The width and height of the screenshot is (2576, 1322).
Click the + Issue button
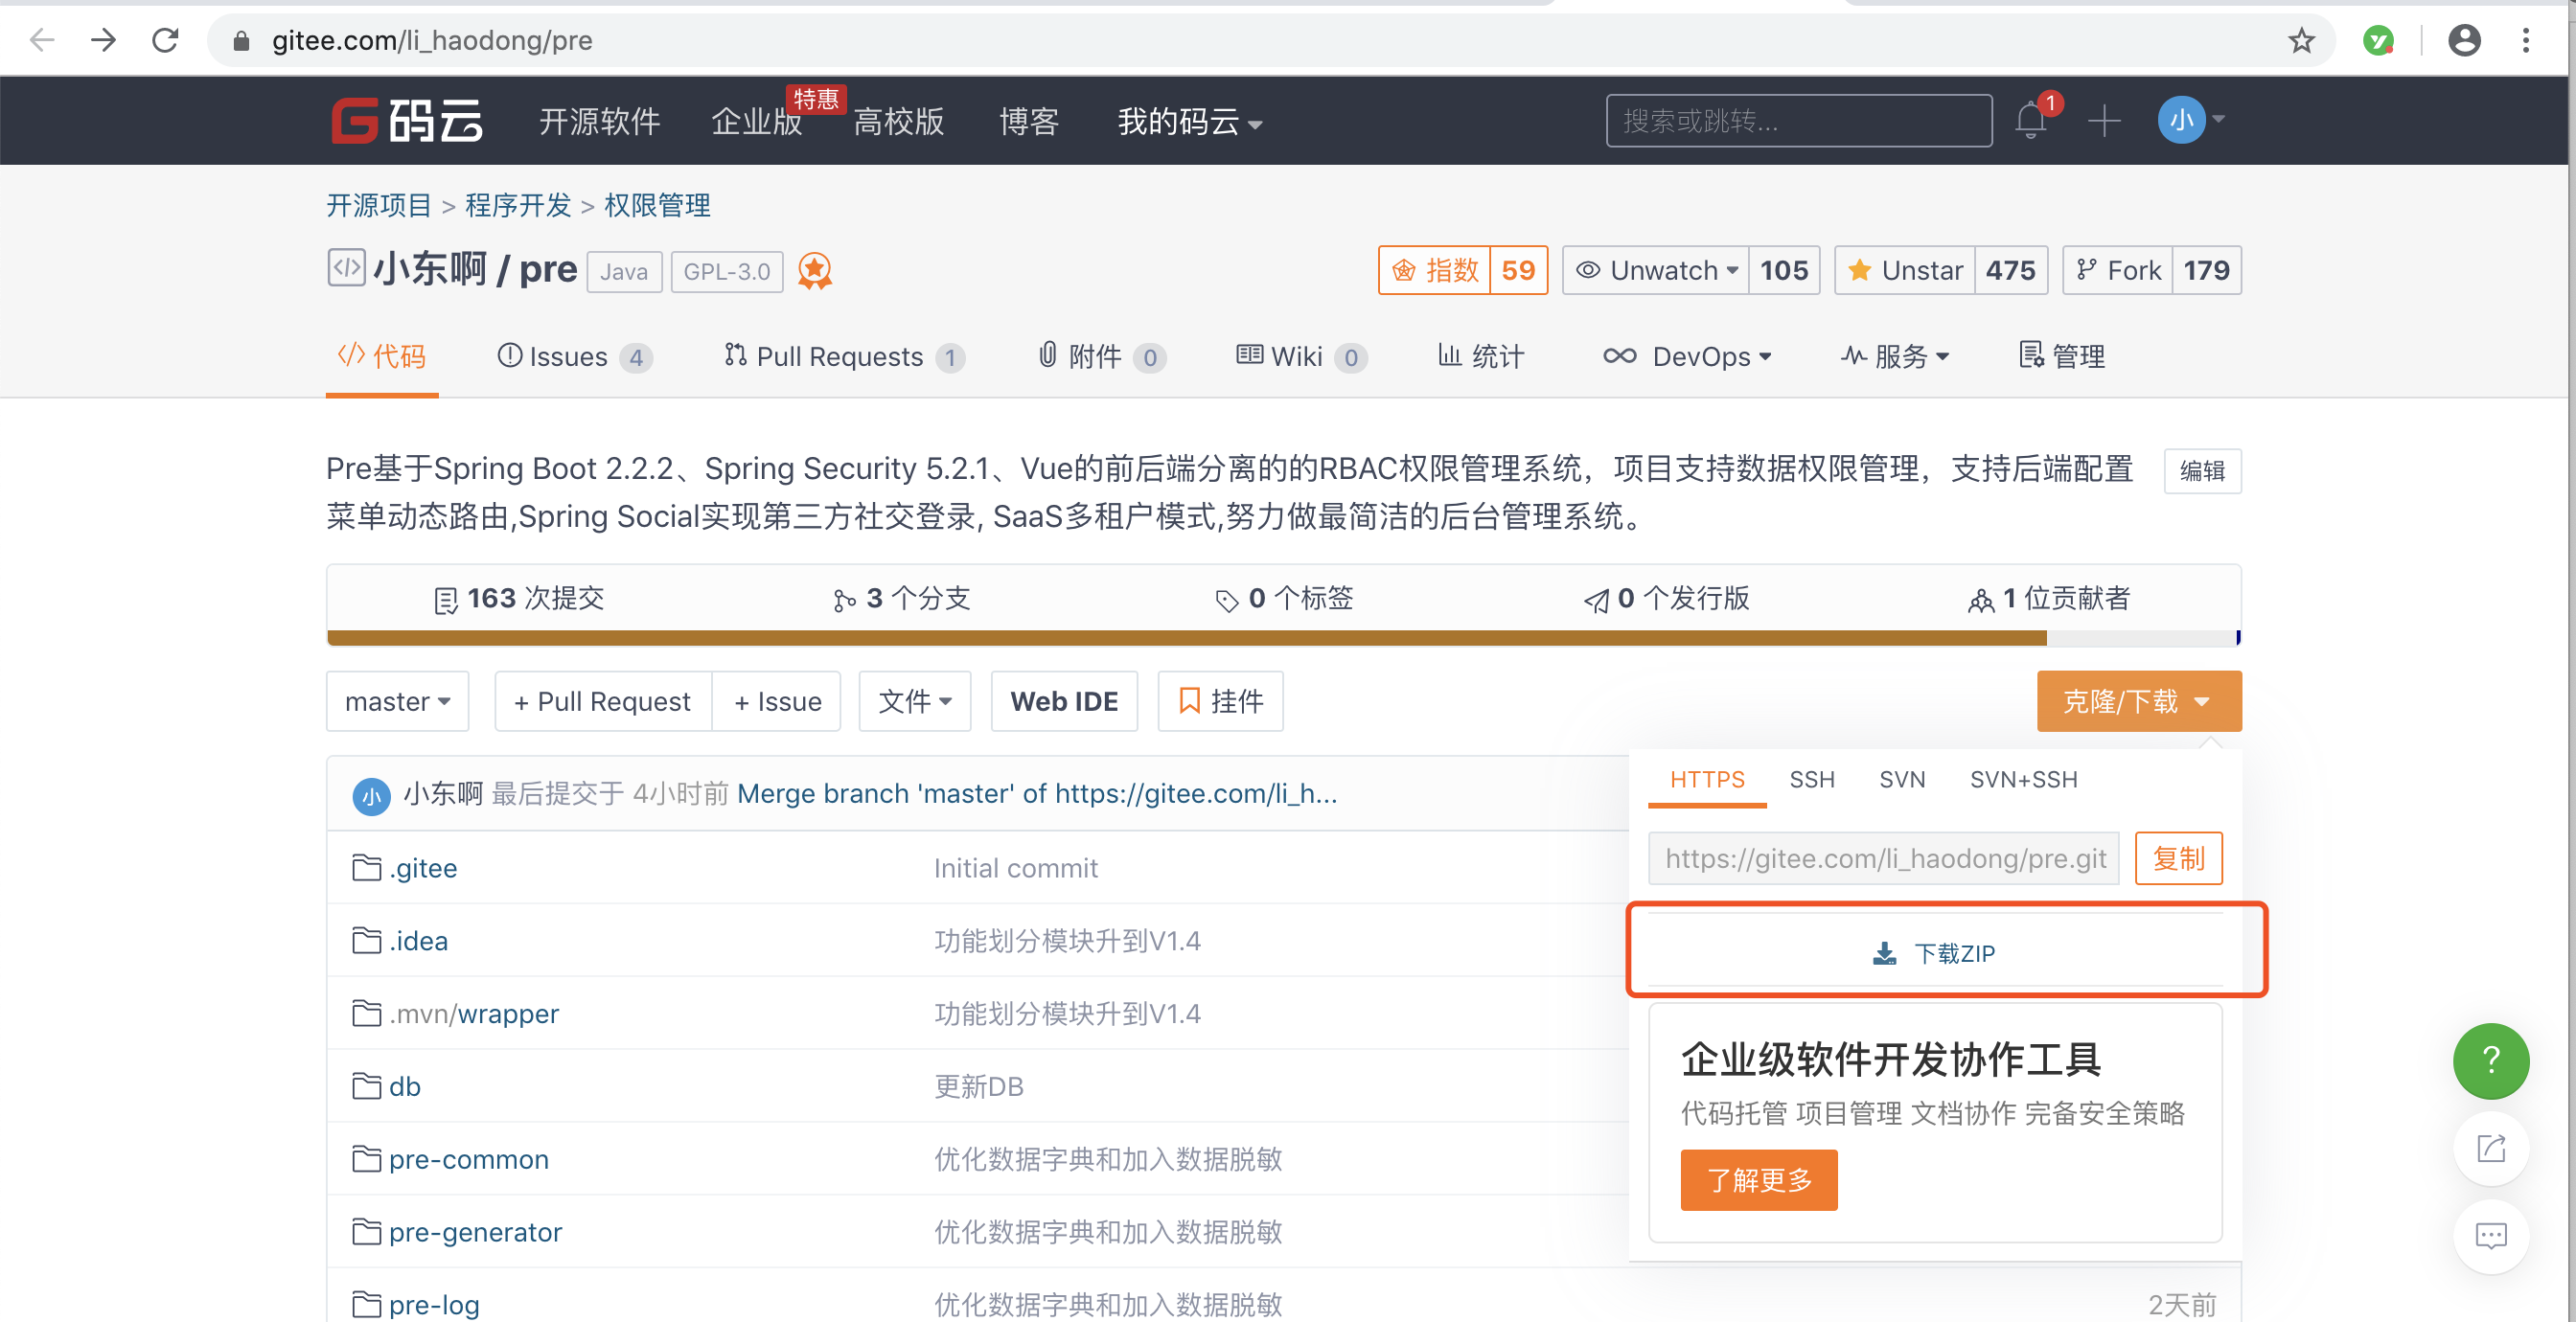point(777,701)
